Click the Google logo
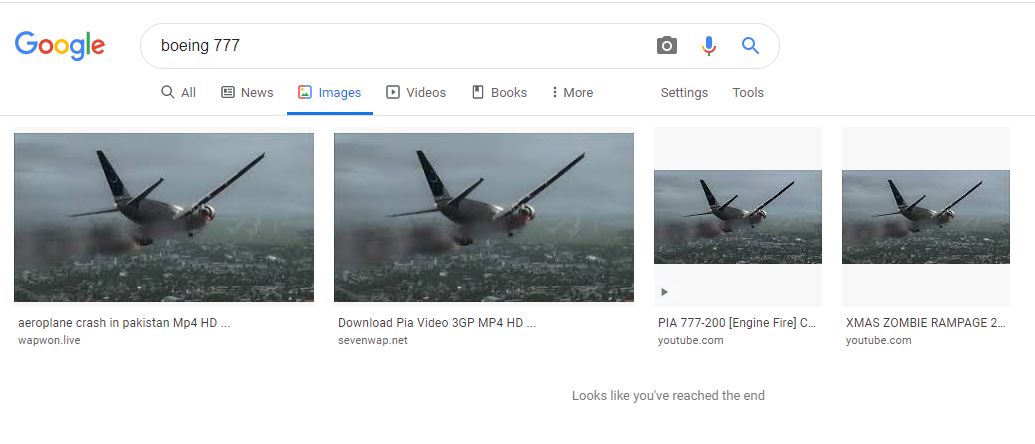This screenshot has height=444, width=1035. pos(59,46)
